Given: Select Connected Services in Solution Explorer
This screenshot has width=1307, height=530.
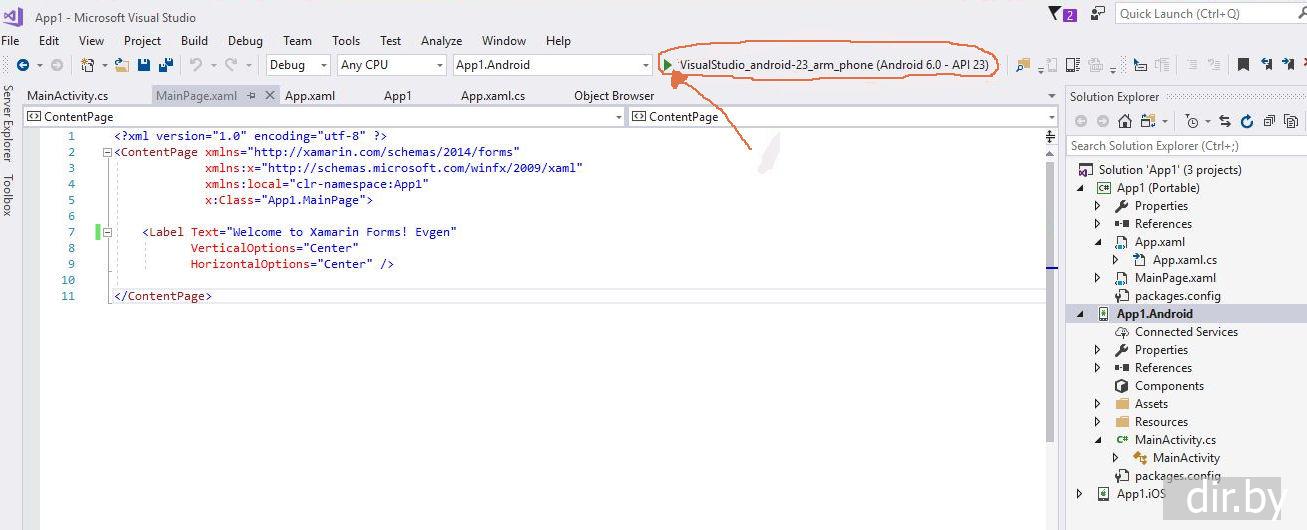Looking at the screenshot, I should tap(1186, 332).
